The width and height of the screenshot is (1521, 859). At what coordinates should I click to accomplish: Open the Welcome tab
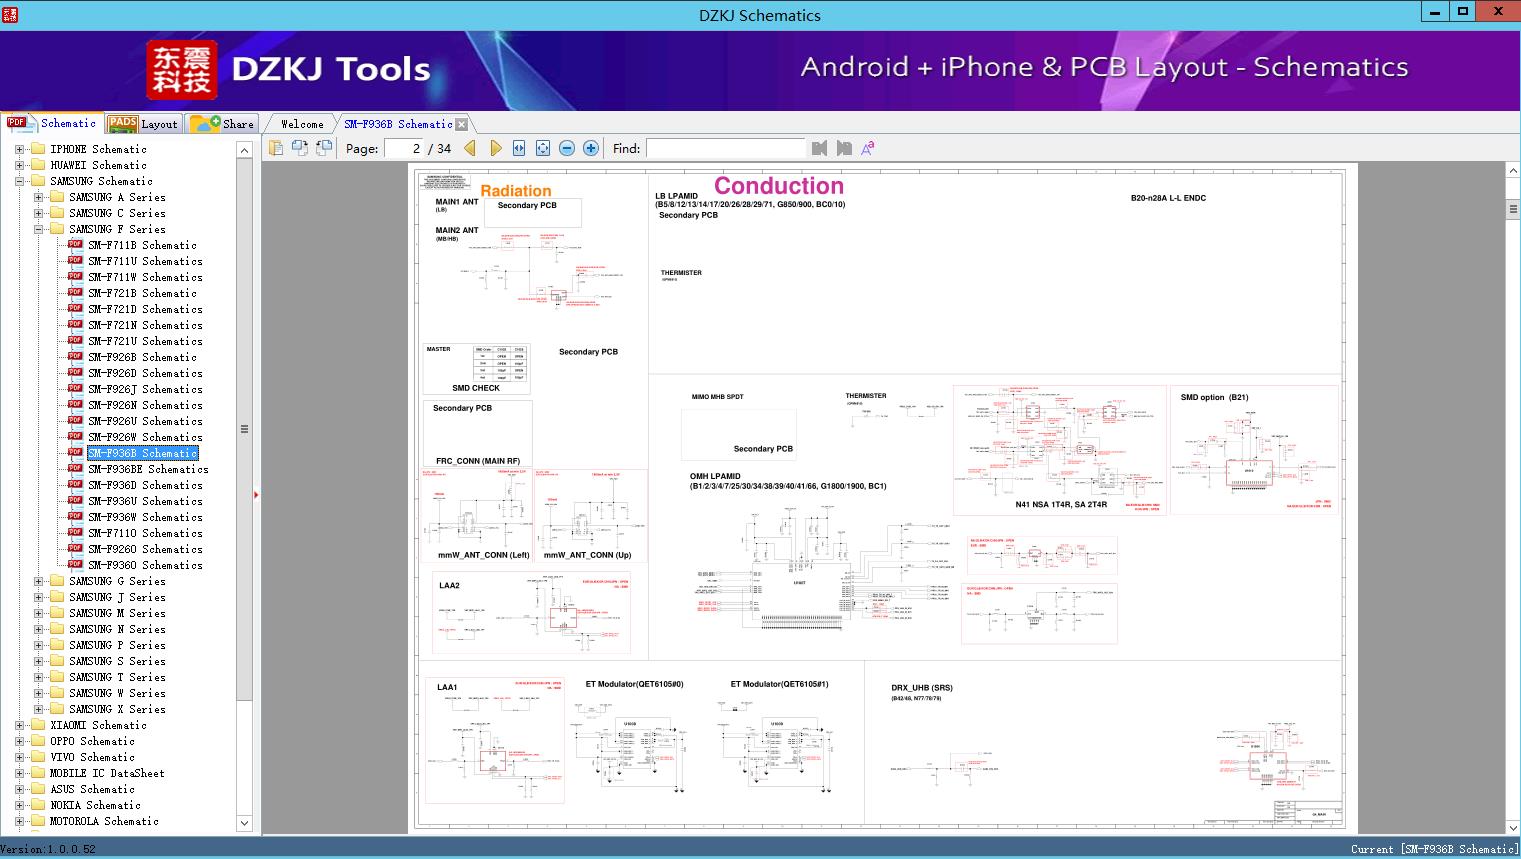(302, 124)
